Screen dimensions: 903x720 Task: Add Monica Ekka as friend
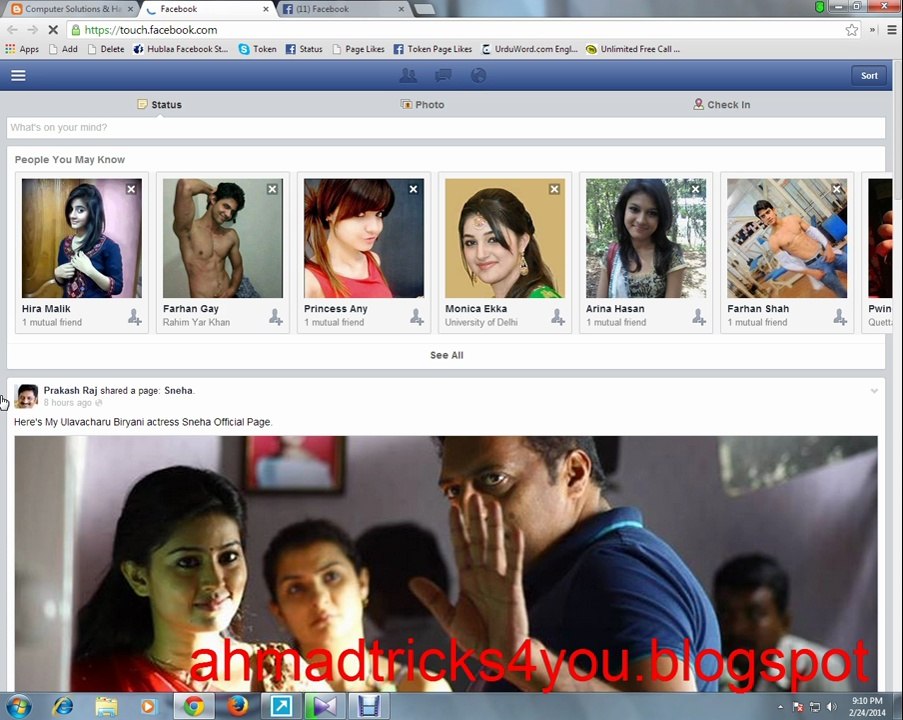pyautogui.click(x=558, y=317)
